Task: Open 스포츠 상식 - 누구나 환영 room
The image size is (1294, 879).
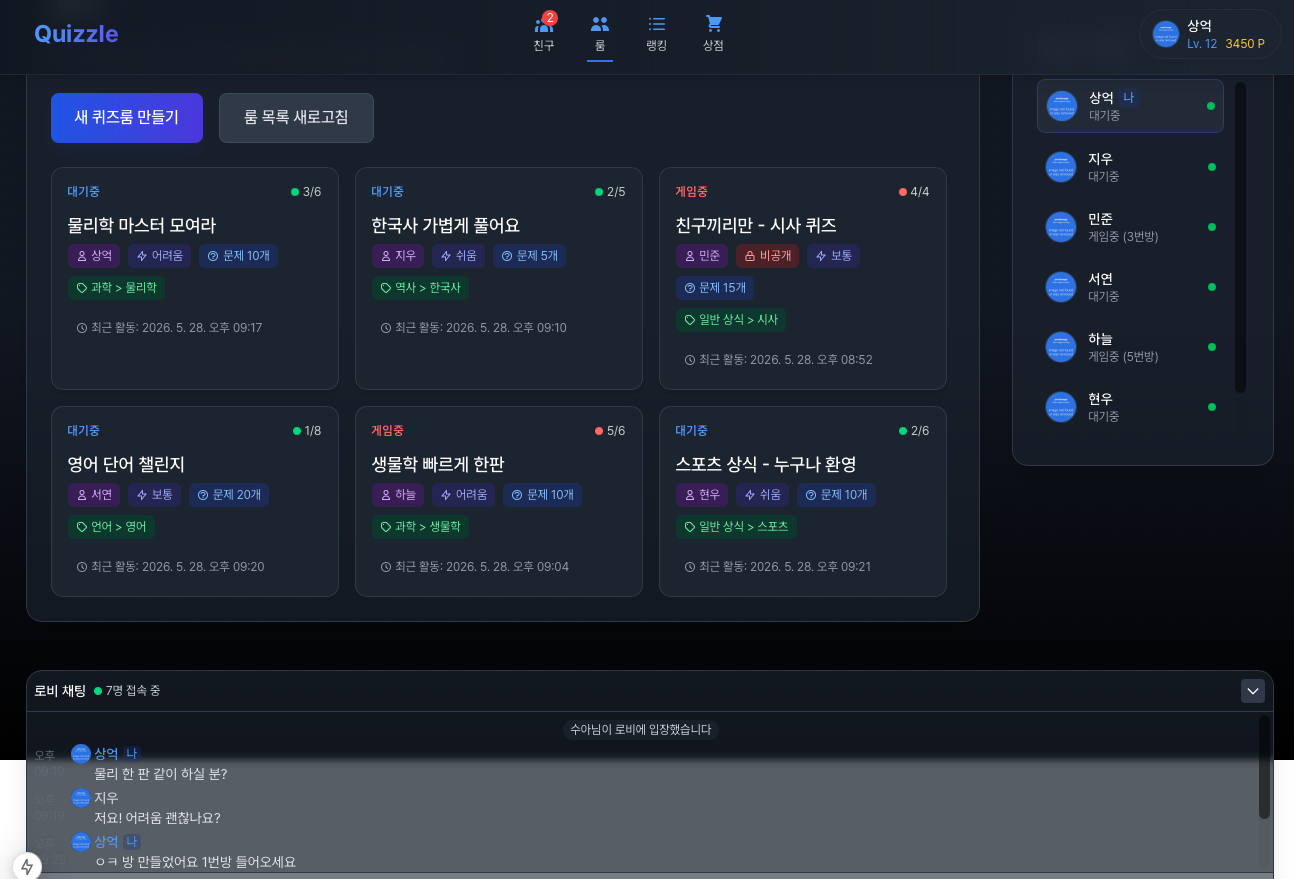Action: tap(803, 501)
